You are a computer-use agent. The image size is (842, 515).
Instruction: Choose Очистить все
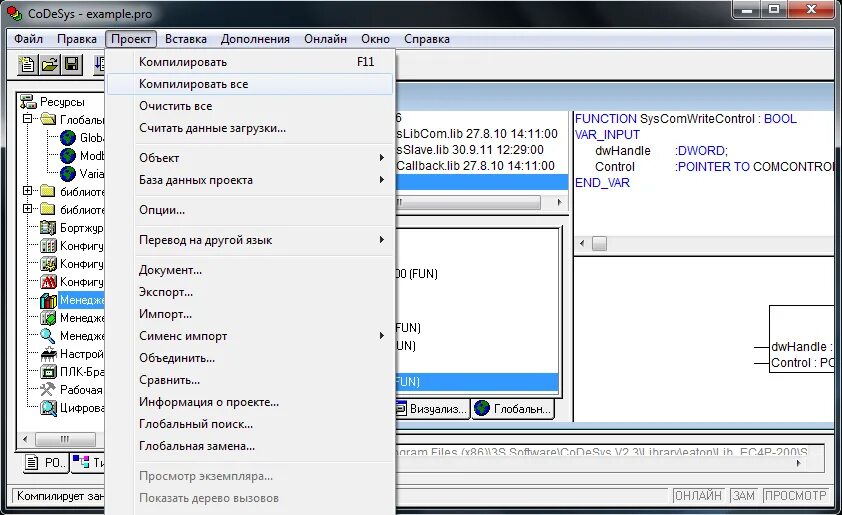coord(250,106)
